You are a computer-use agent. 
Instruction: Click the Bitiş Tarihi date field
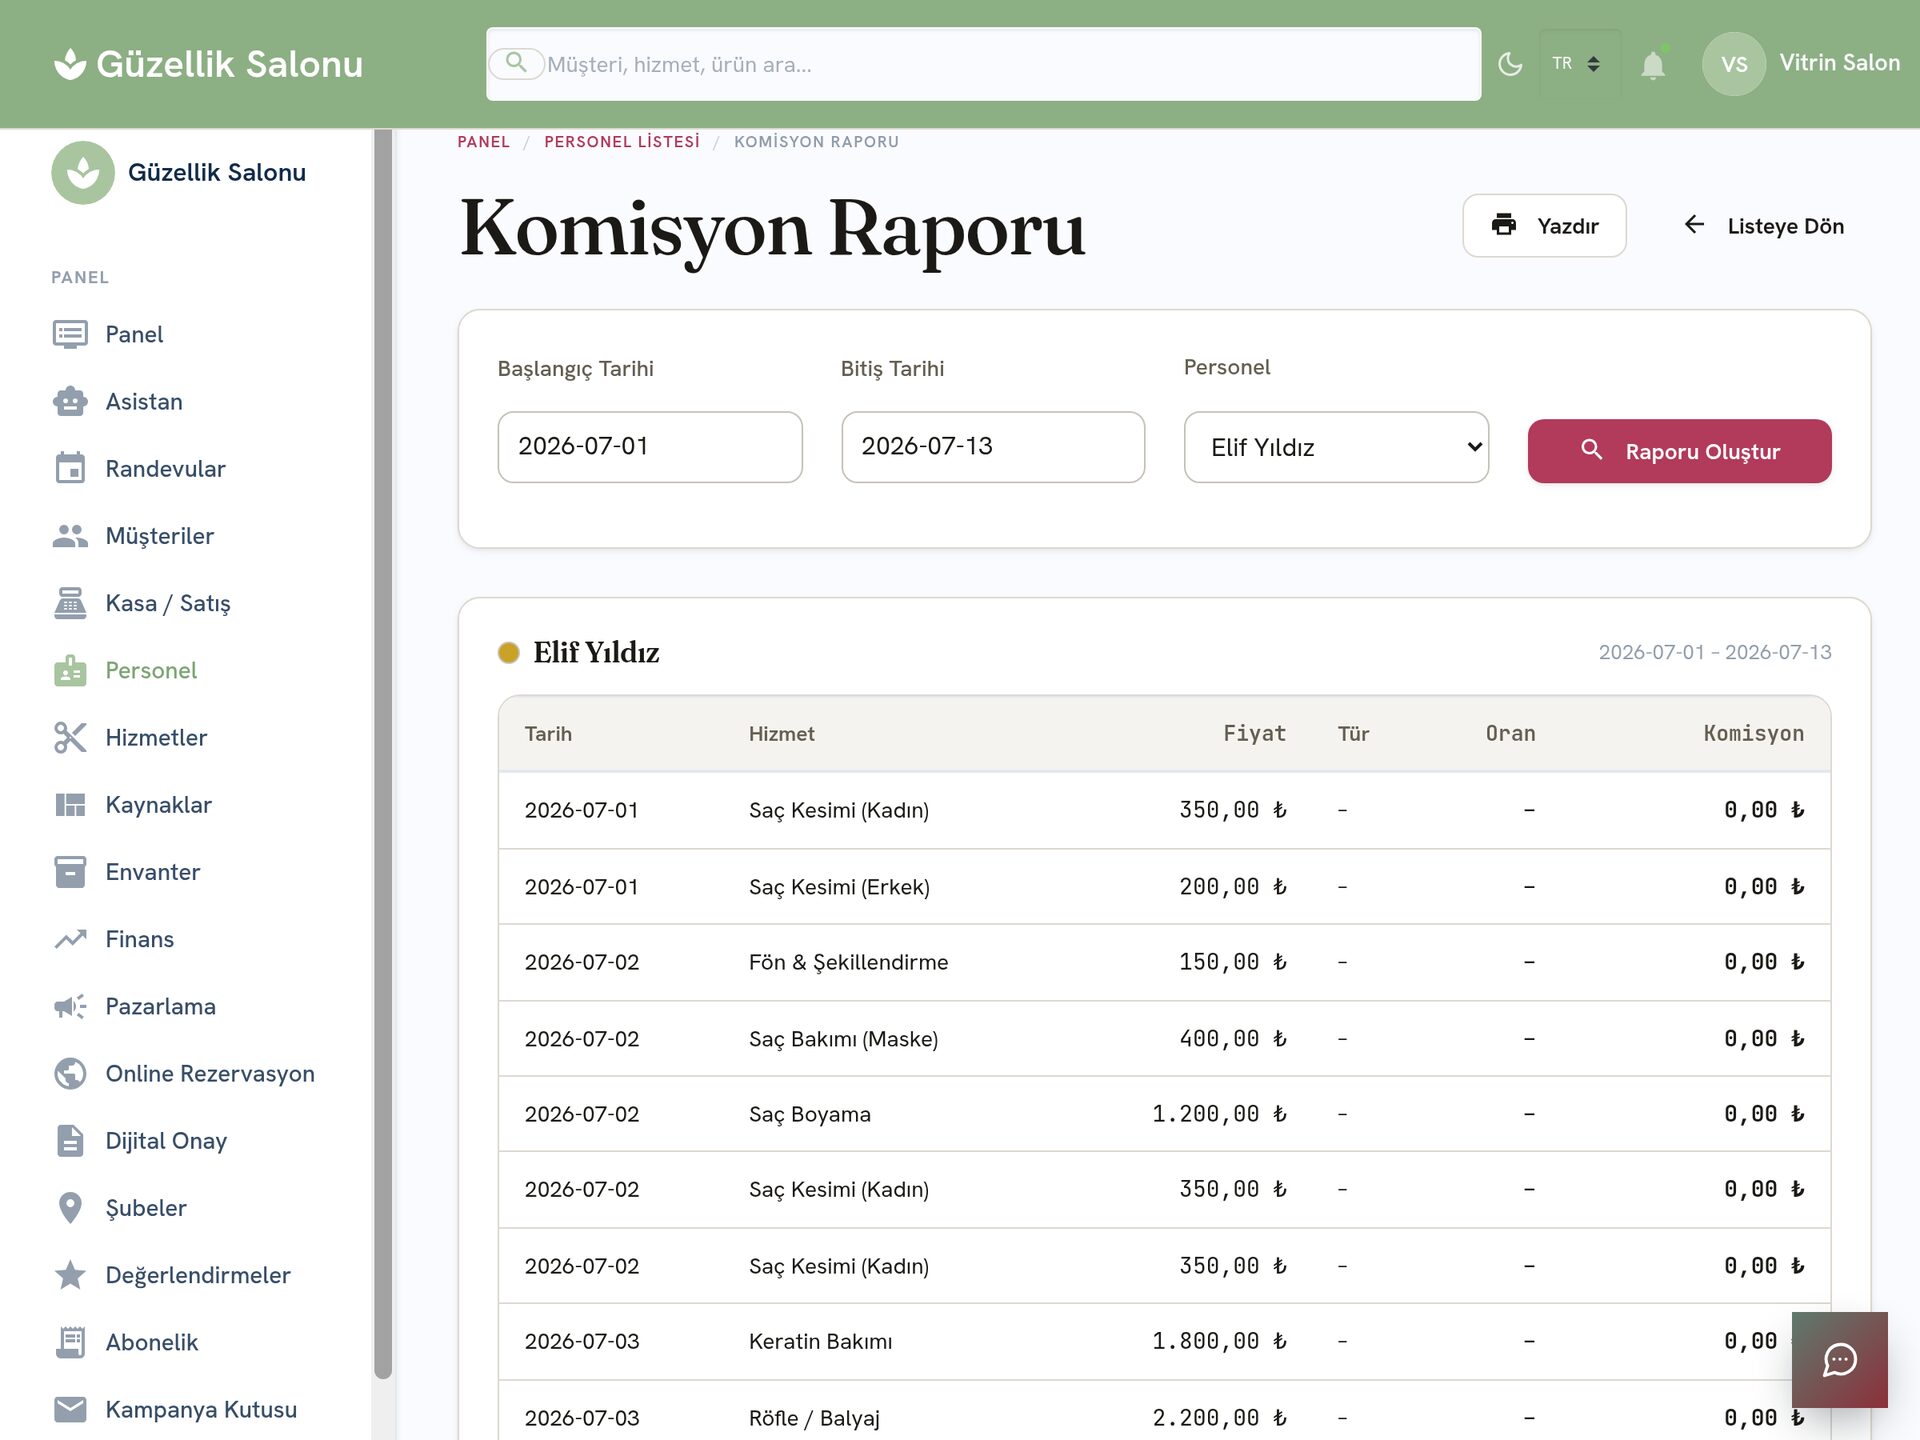(x=993, y=447)
